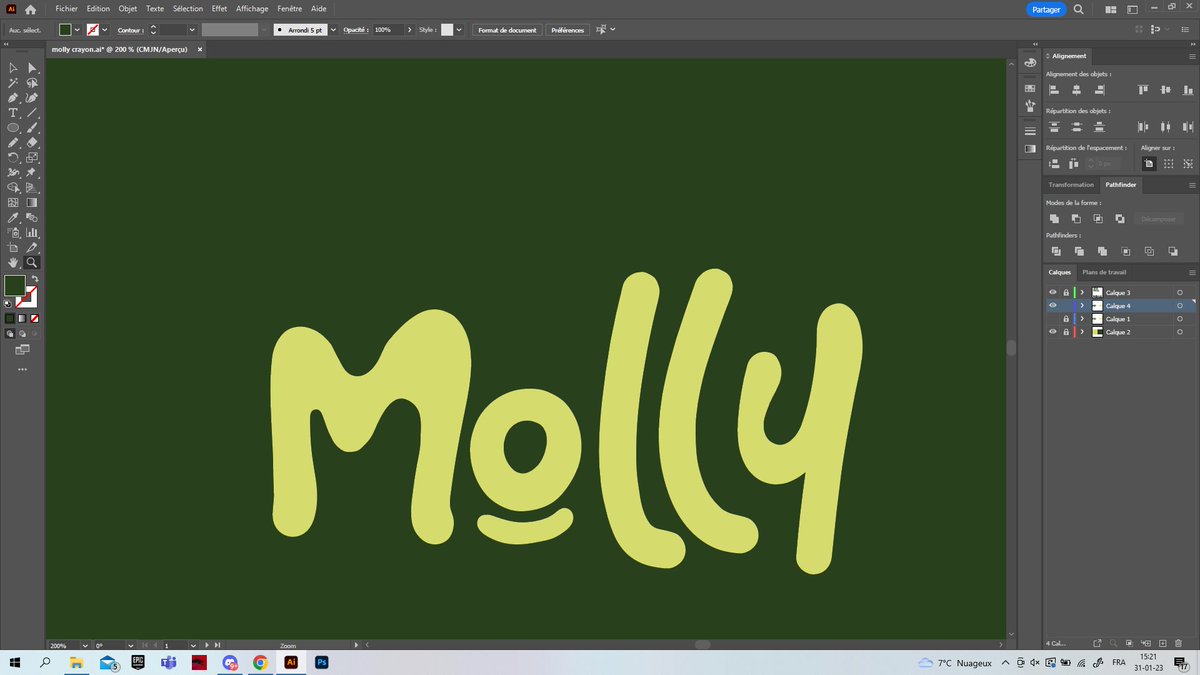Select the Rotate tool
The height and width of the screenshot is (675, 1200).
coord(13,157)
